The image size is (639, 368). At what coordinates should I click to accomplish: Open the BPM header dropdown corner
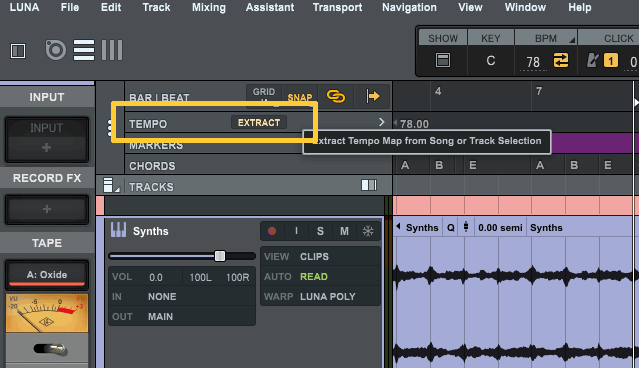tap(572, 40)
